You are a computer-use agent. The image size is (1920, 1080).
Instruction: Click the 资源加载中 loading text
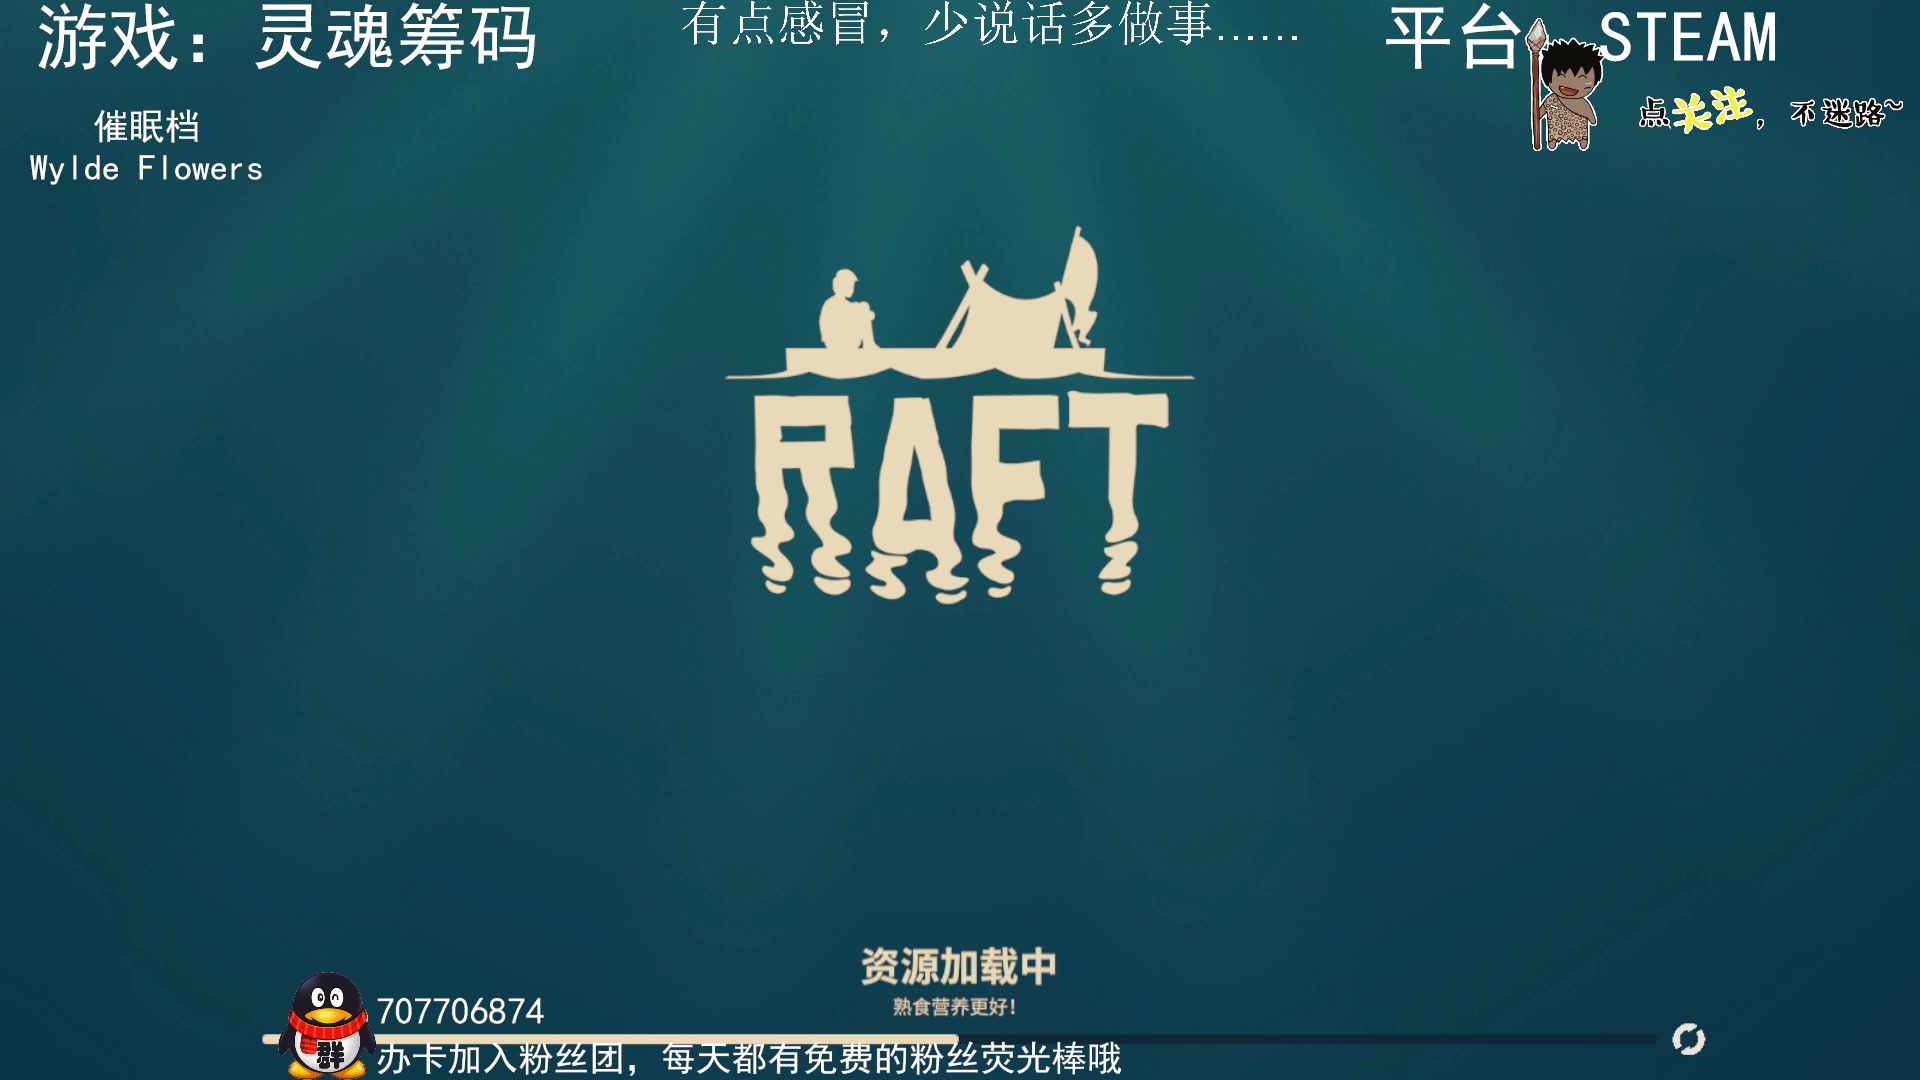point(959,964)
